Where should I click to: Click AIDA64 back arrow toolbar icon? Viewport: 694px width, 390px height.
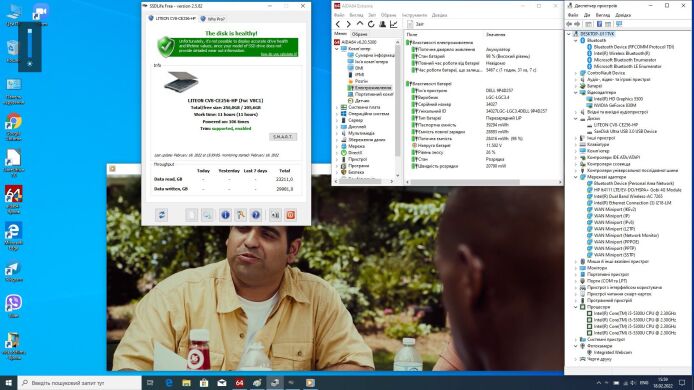click(x=338, y=24)
